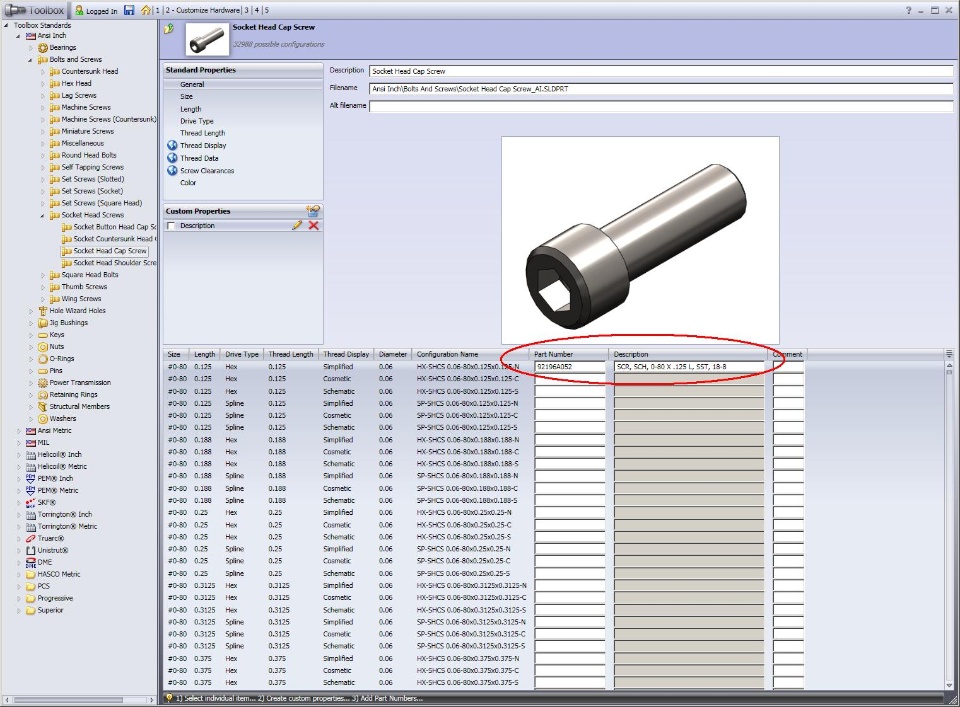This screenshot has height=707, width=960.
Task: Click the SKF standard icon
Action: [31, 502]
